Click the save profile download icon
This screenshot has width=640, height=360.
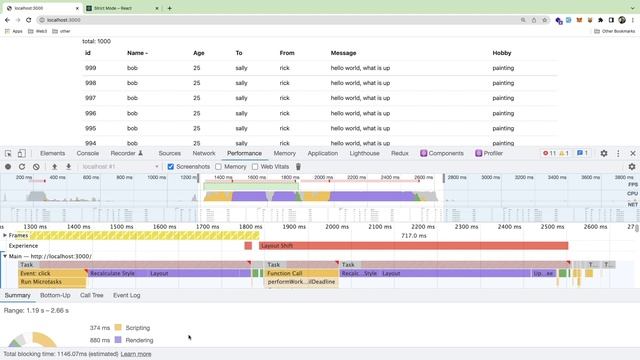69,167
